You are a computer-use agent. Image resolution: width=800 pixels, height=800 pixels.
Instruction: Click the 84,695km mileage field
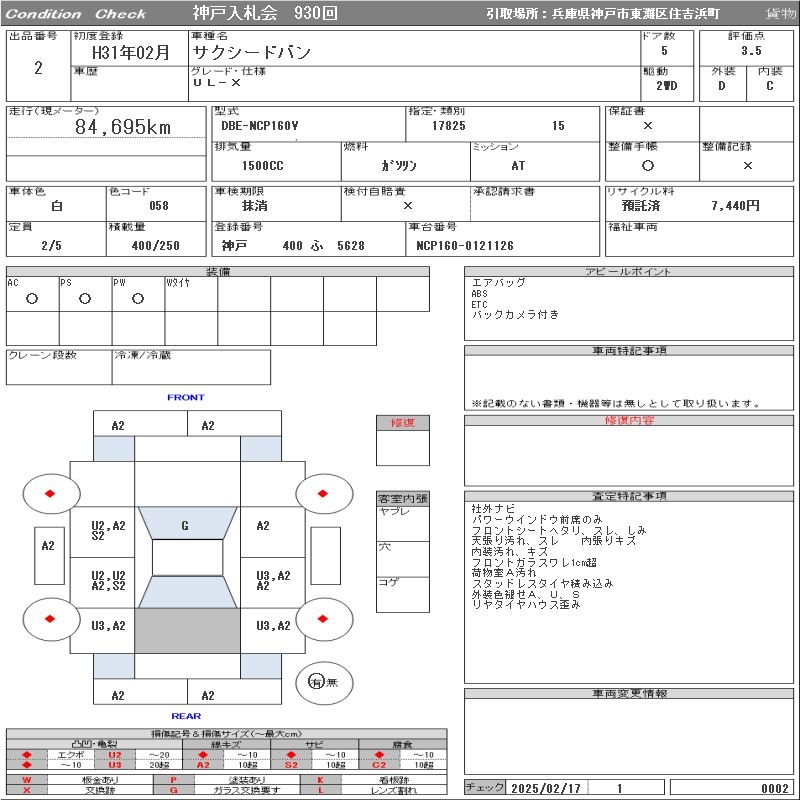tap(123, 127)
